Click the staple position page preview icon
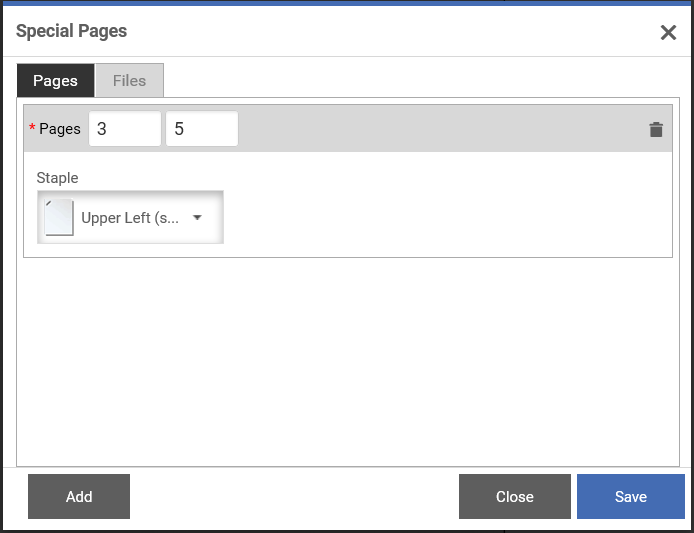Image resolution: width=694 pixels, height=533 pixels. pos(59,217)
